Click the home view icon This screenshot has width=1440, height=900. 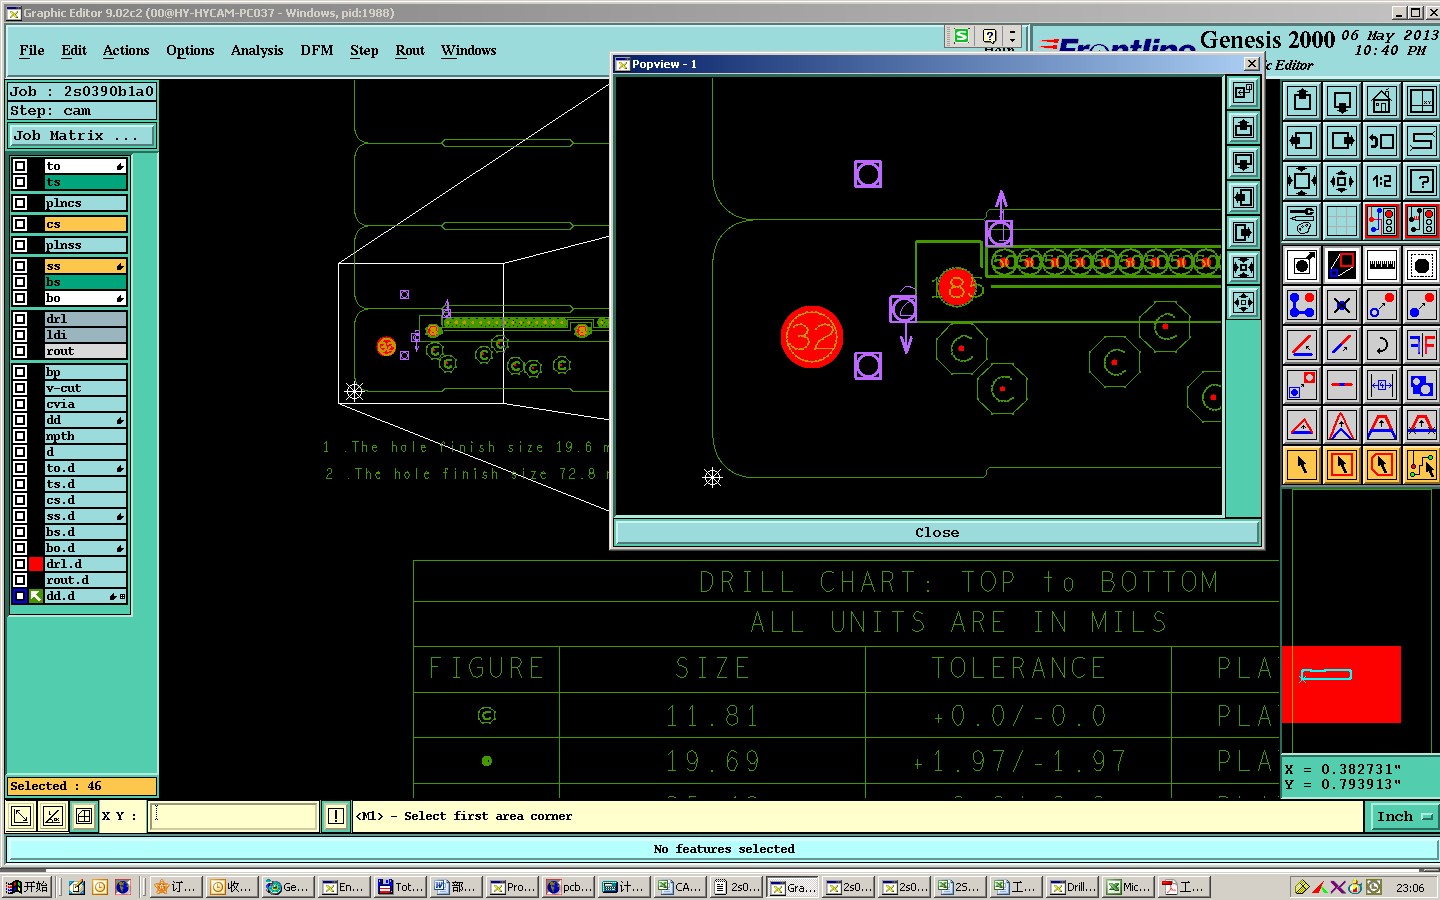click(x=1382, y=101)
